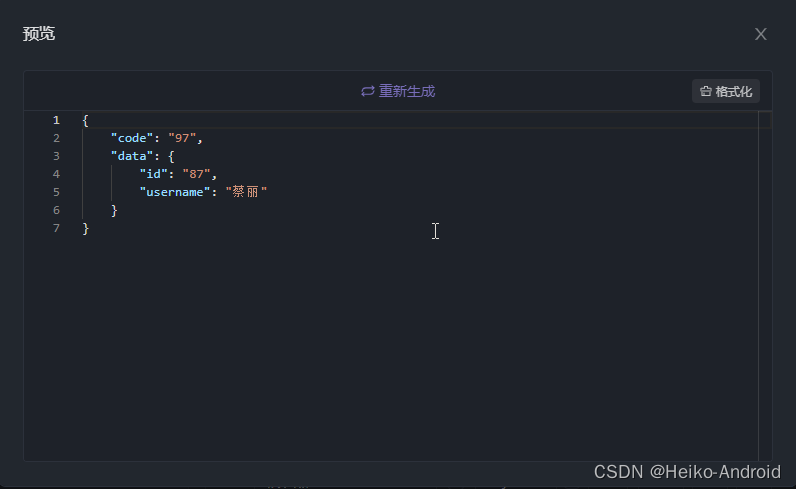Click the "87" string value

(x=196, y=174)
